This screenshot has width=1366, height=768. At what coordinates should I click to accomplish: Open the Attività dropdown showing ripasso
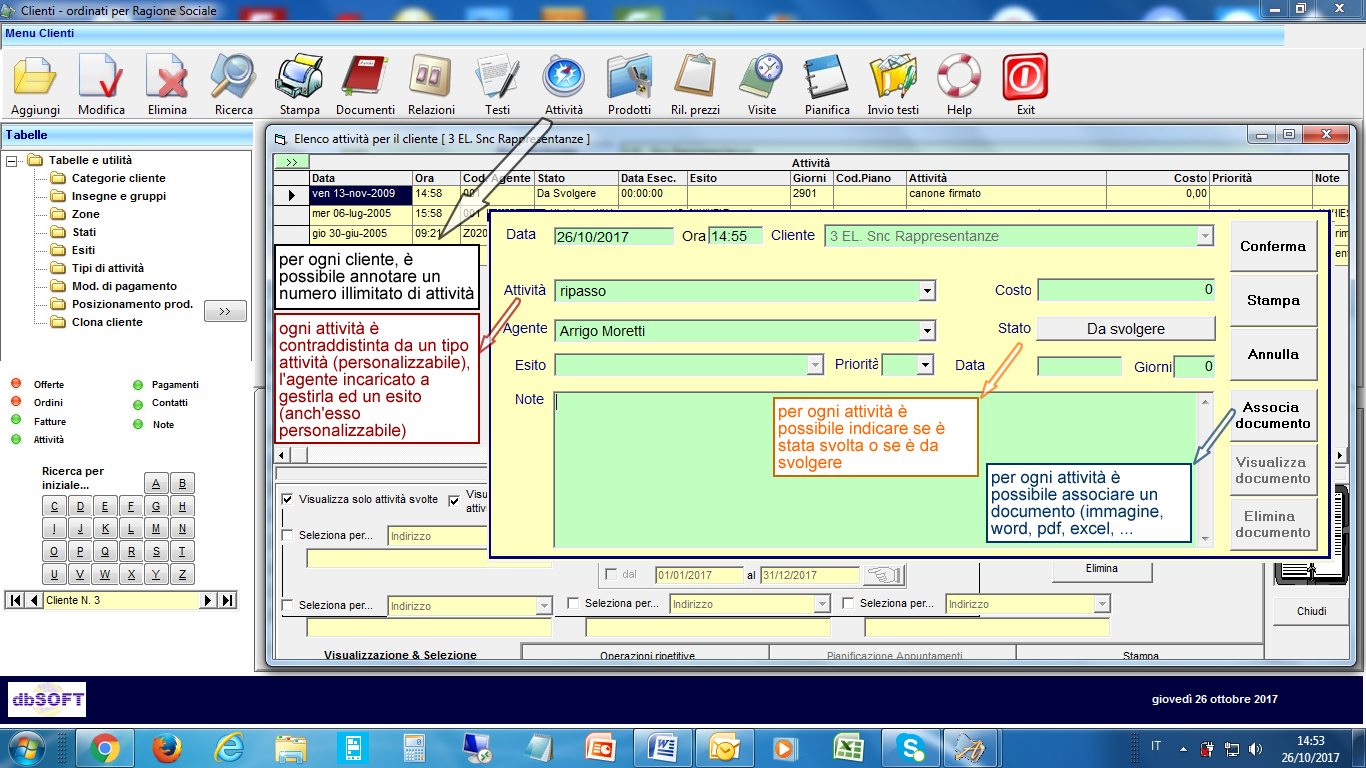tap(928, 291)
